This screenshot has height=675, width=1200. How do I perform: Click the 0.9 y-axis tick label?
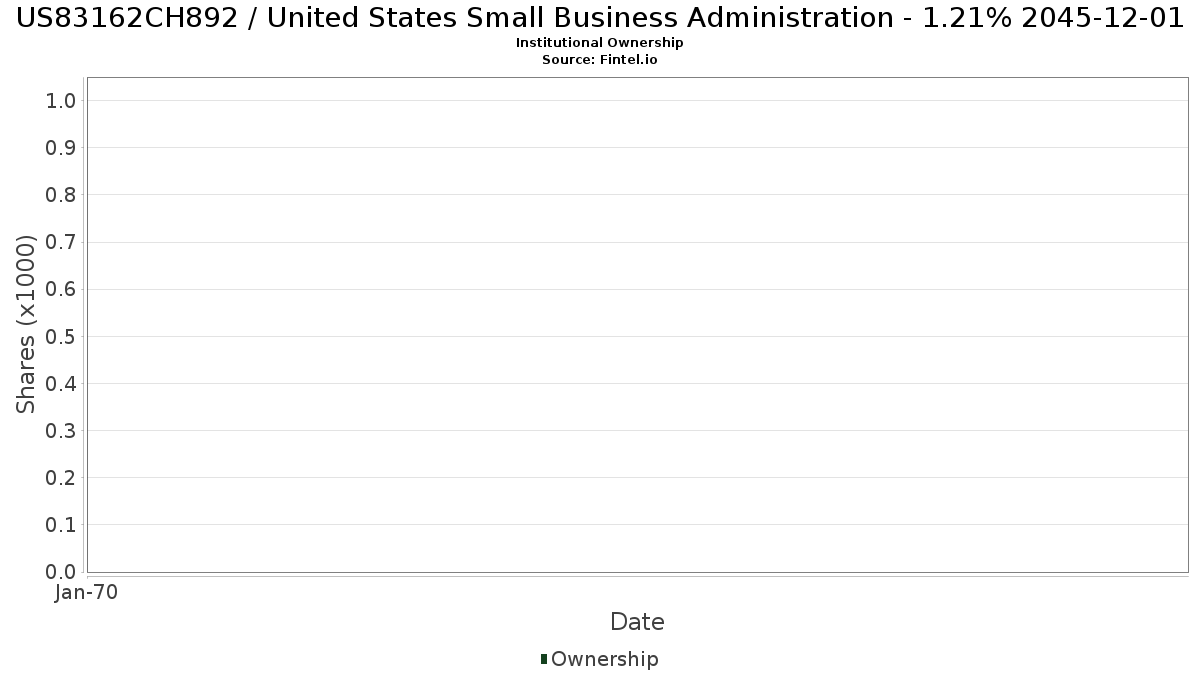point(61,148)
